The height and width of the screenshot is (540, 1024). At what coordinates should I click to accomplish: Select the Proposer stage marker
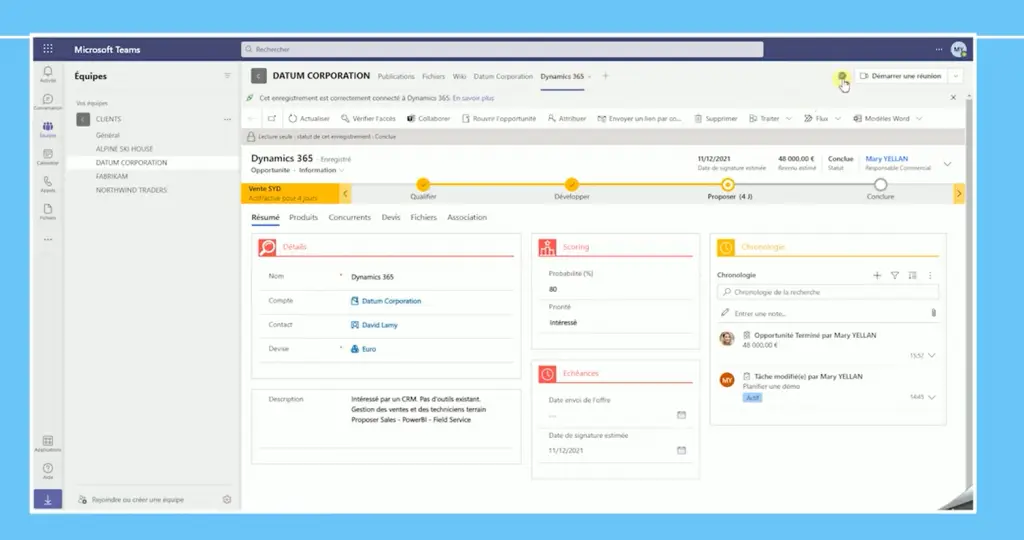pyautogui.click(x=728, y=185)
